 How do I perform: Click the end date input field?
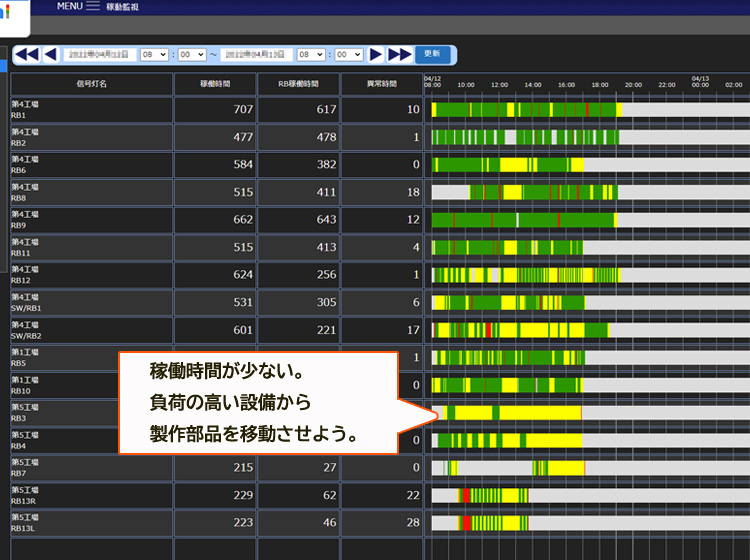(x=257, y=54)
